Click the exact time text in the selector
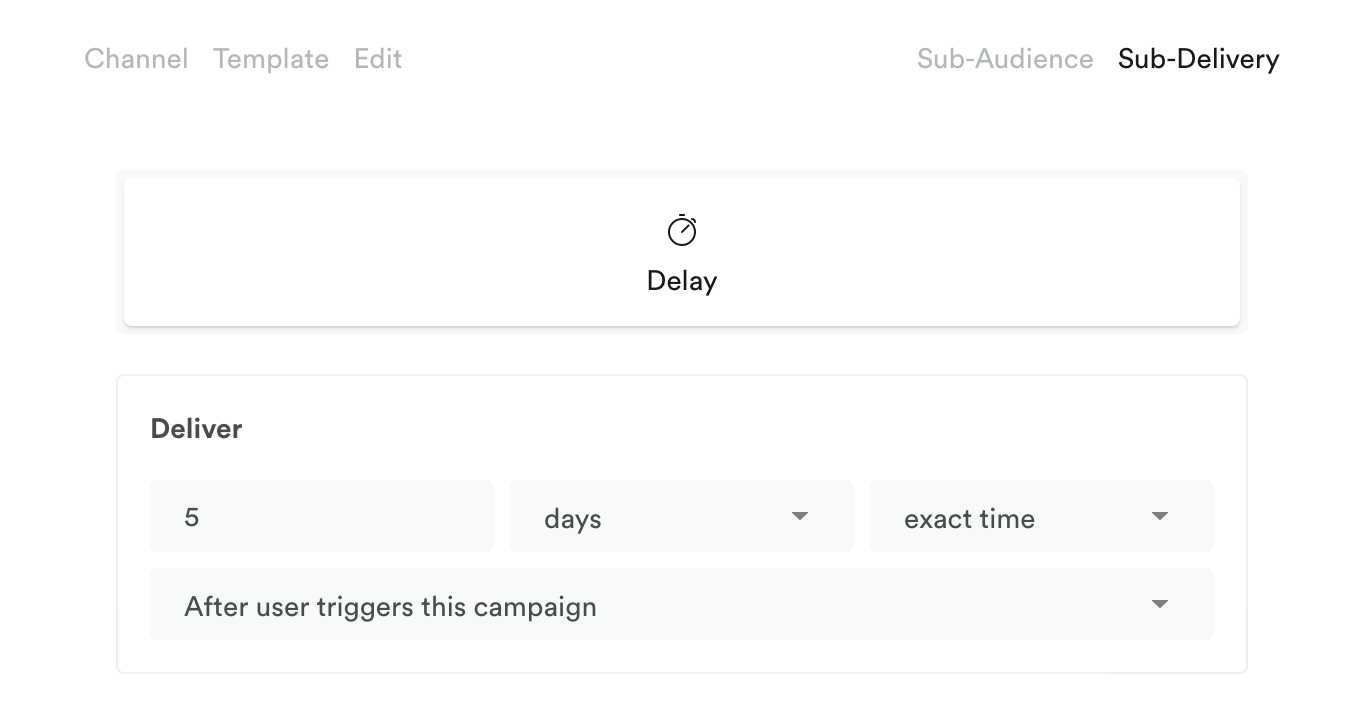Viewport: 1360px width, 720px height. (969, 519)
